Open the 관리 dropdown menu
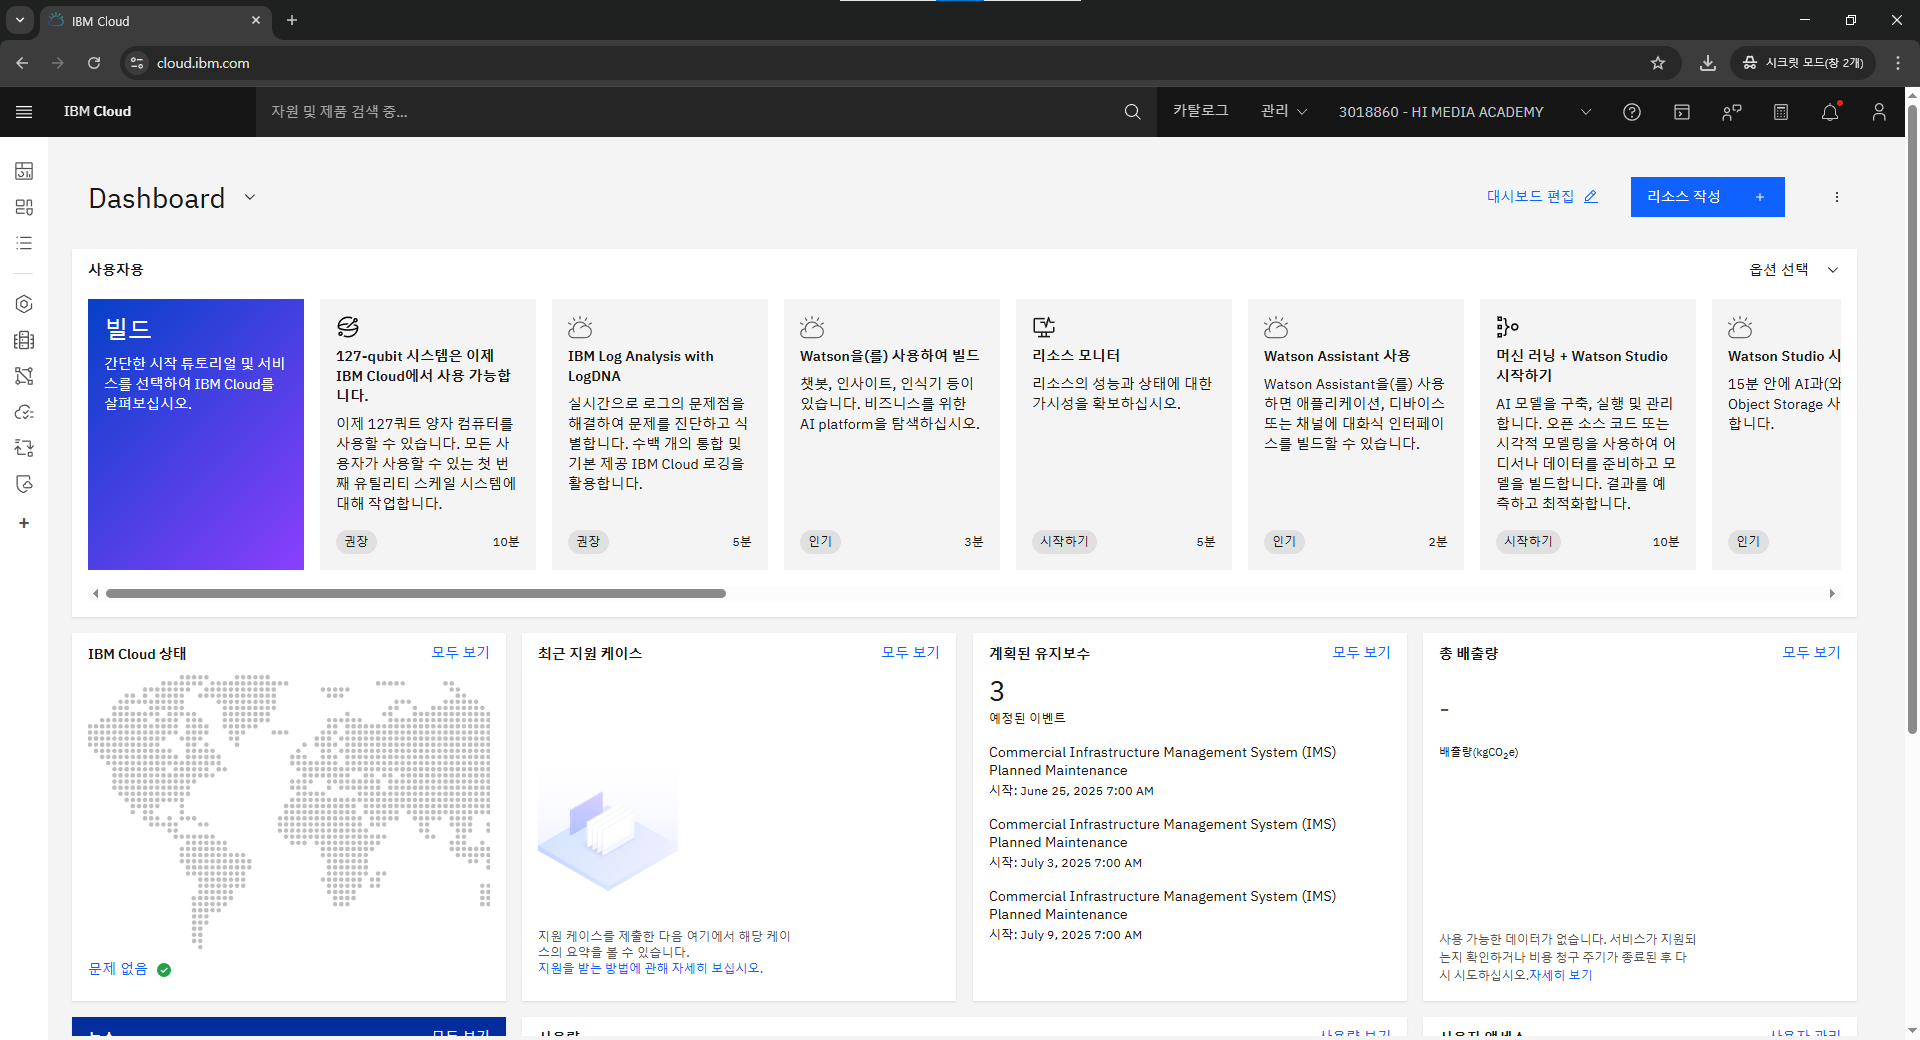 1284,112
